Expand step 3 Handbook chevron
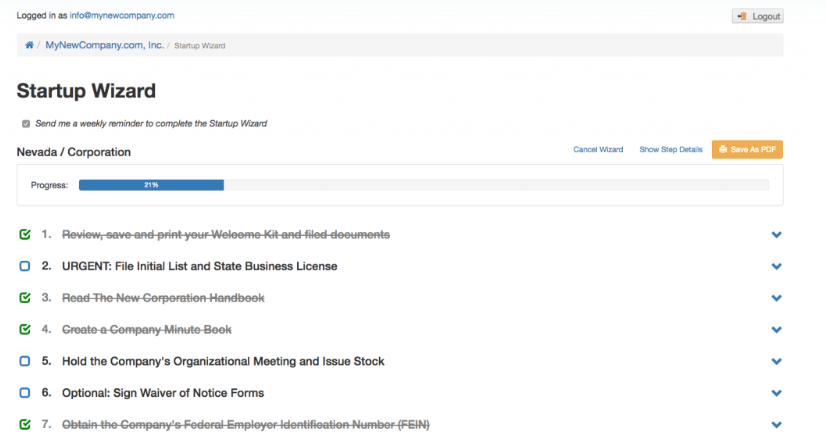Screen dimensions: 826x444 click(776, 298)
